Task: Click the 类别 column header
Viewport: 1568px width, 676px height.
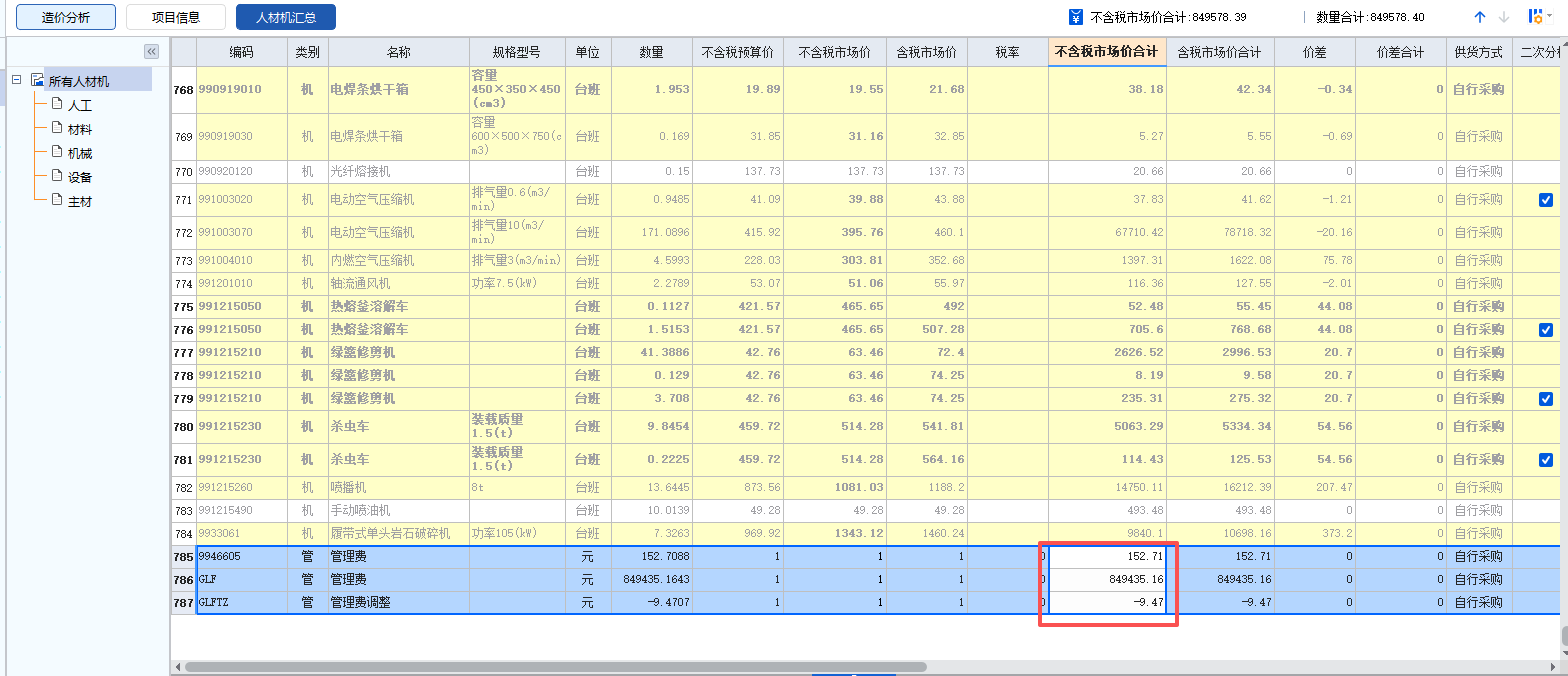Action: (308, 52)
